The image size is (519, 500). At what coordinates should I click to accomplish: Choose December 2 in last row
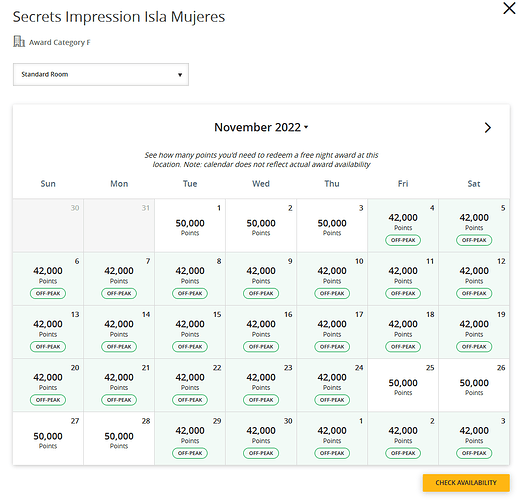click(x=403, y=439)
